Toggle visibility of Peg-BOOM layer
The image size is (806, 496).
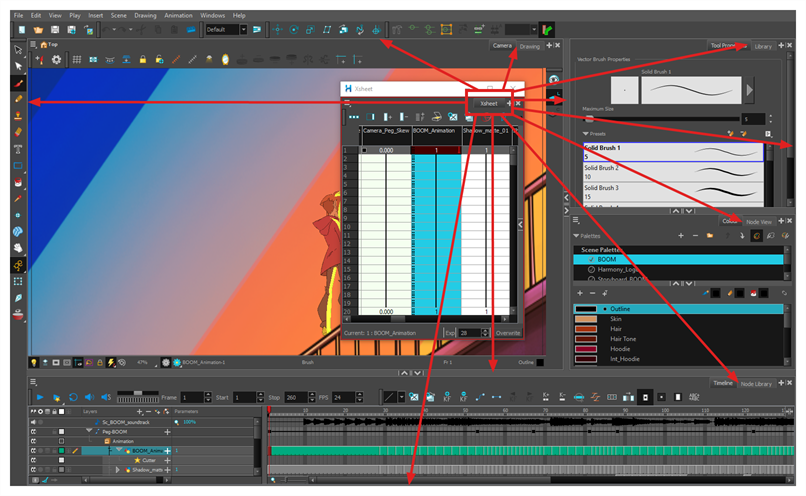[x=35, y=431]
